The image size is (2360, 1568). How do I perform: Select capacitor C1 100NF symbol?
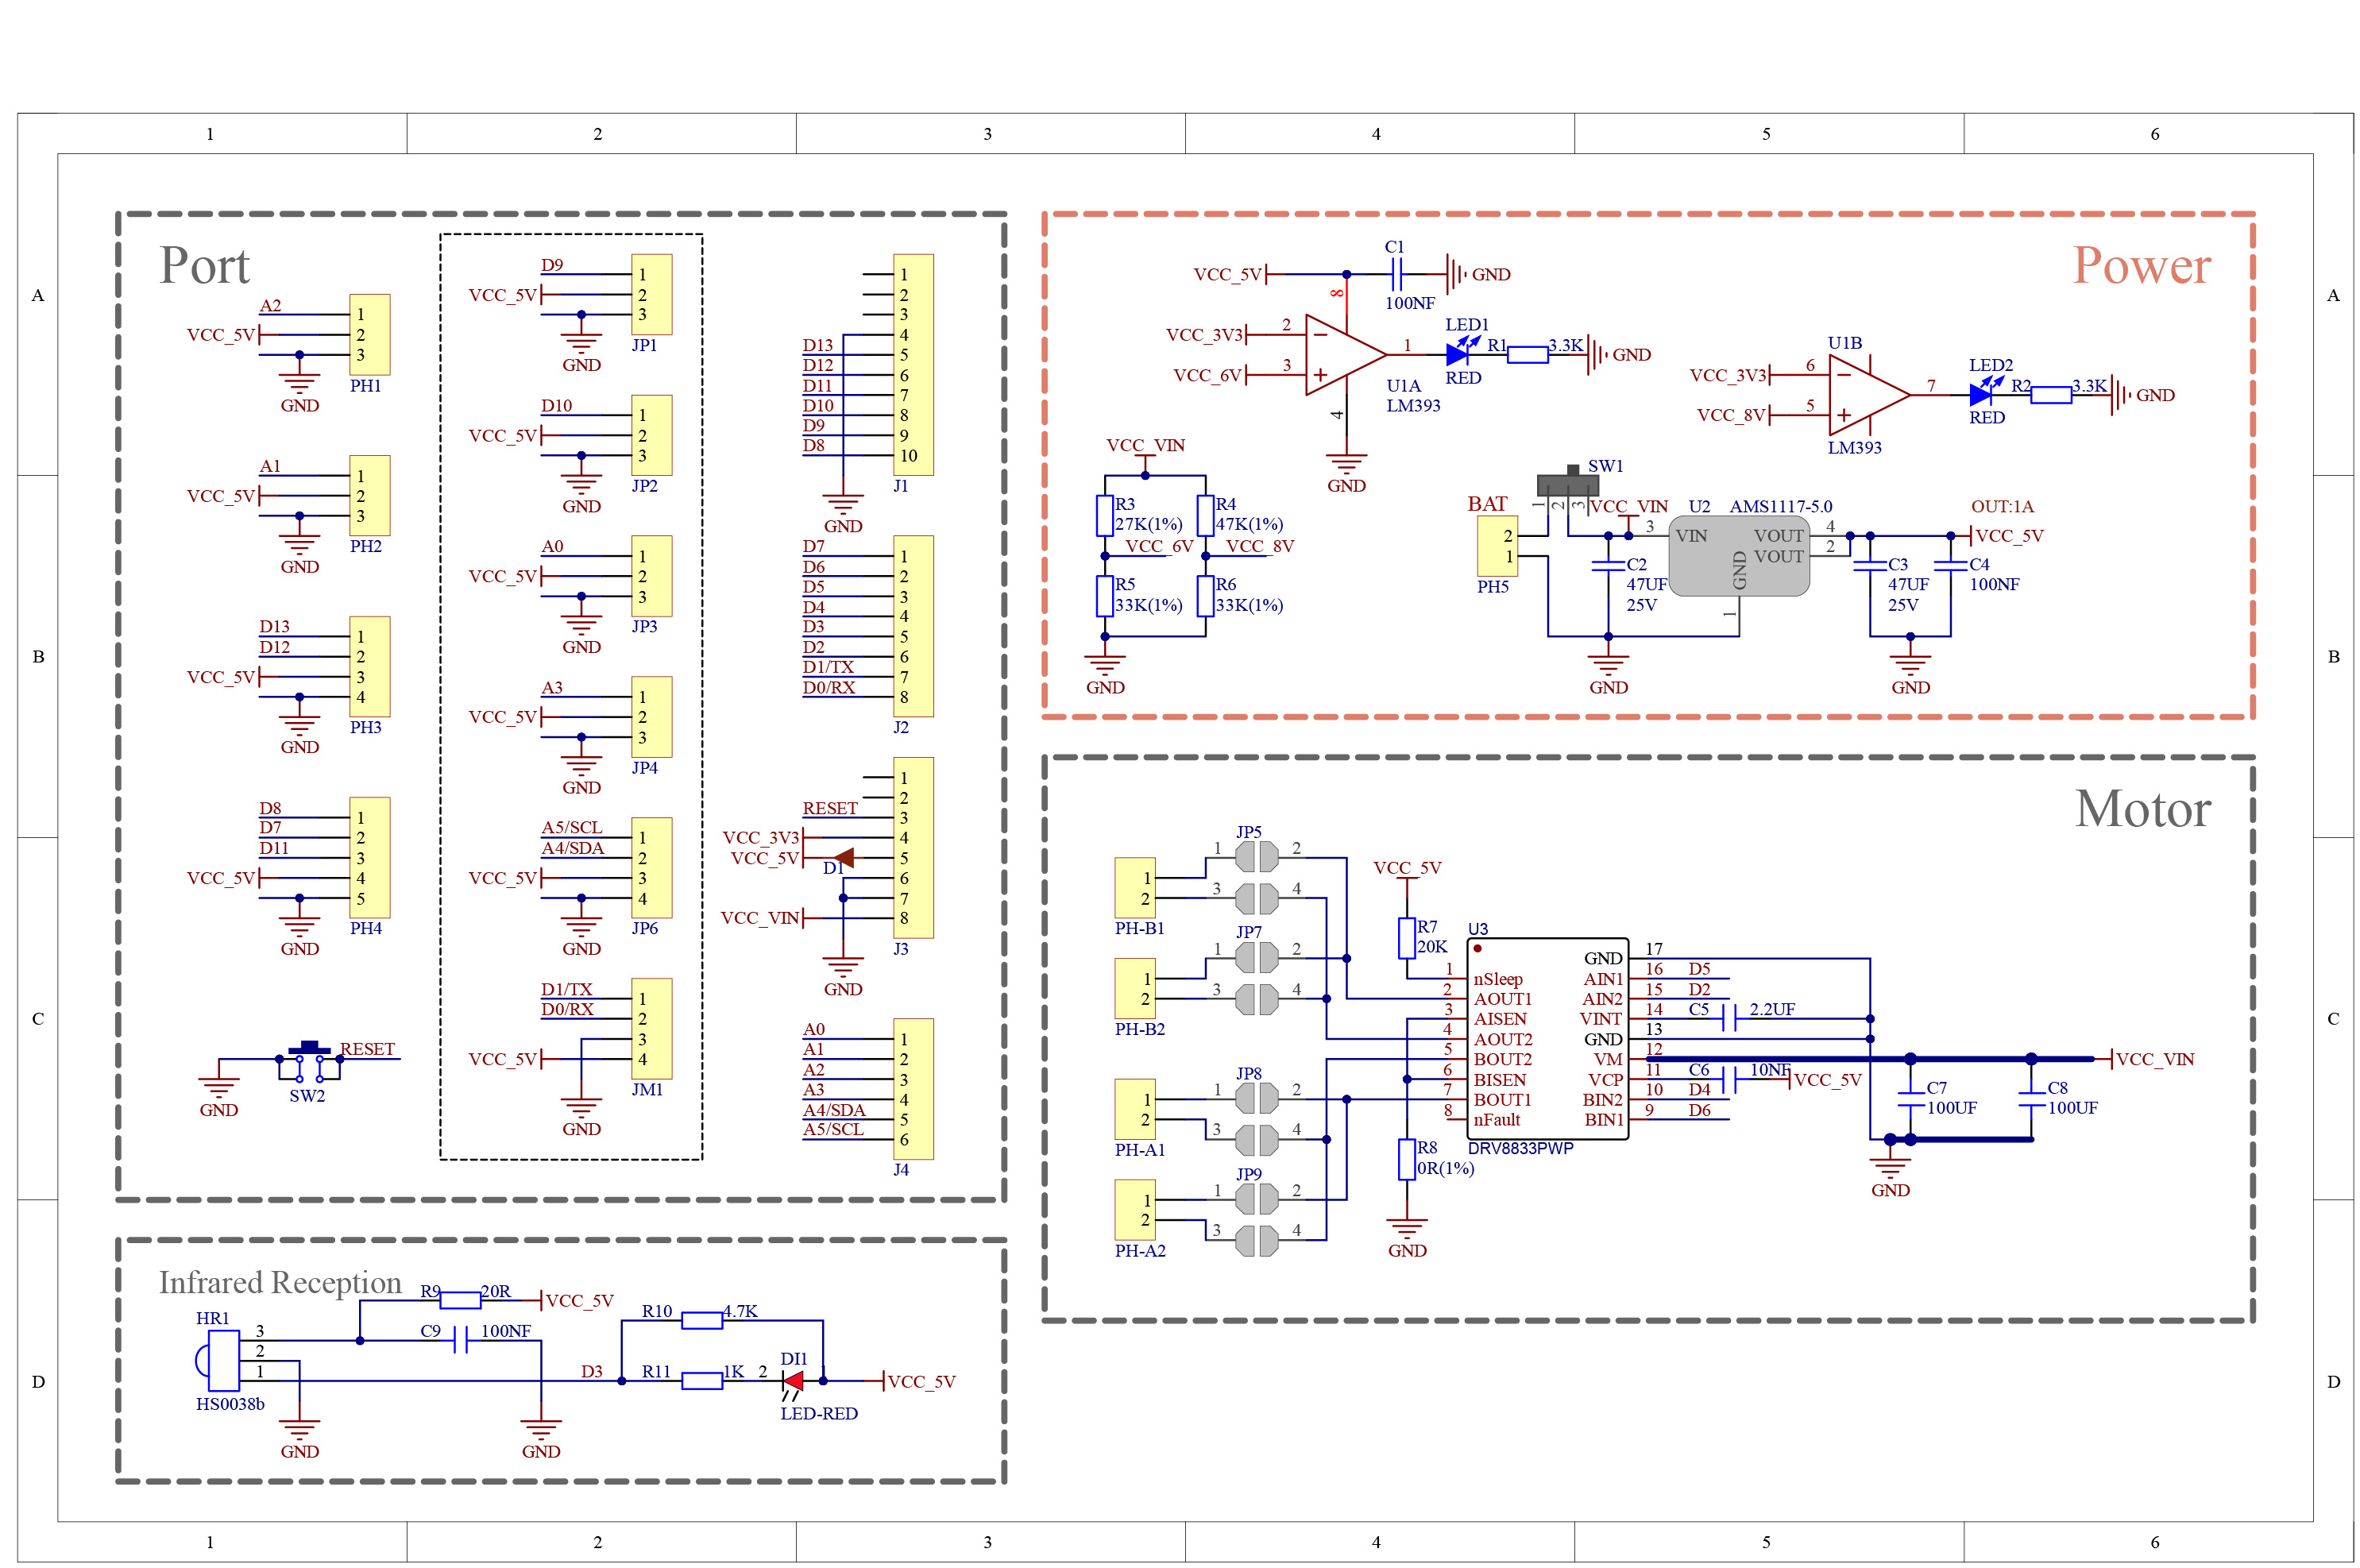coord(1396,274)
